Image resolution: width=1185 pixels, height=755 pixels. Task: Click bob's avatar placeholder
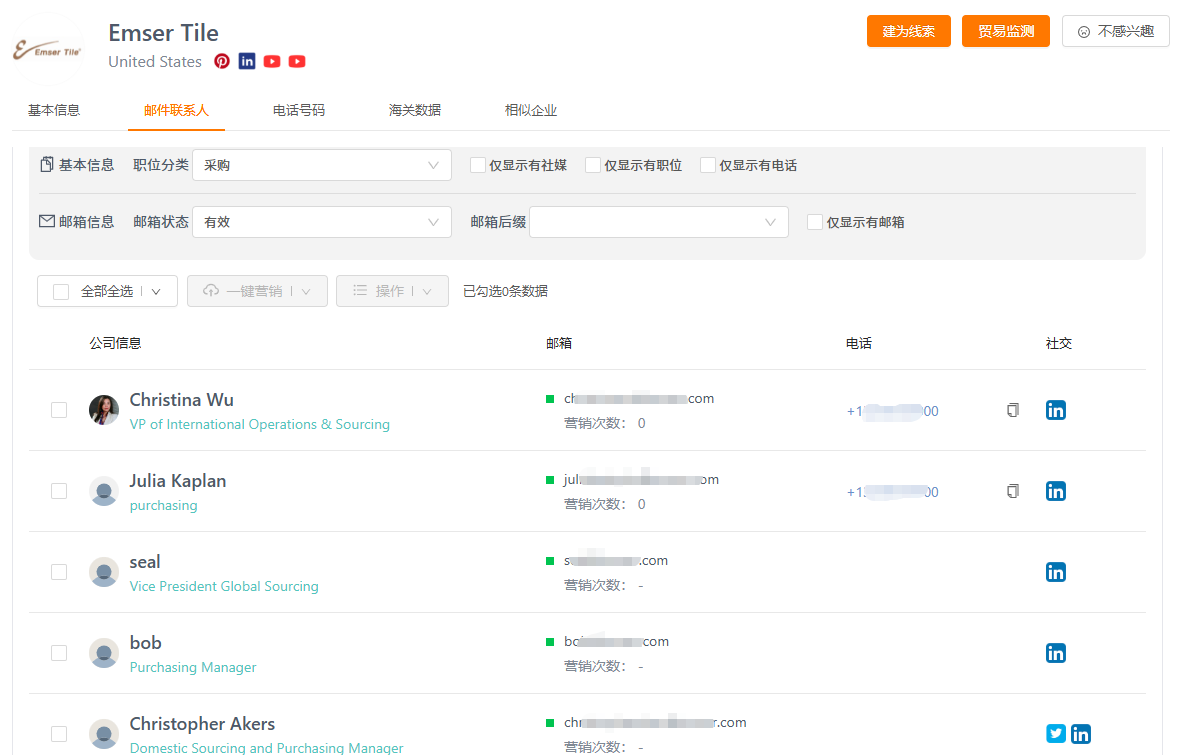tap(104, 653)
